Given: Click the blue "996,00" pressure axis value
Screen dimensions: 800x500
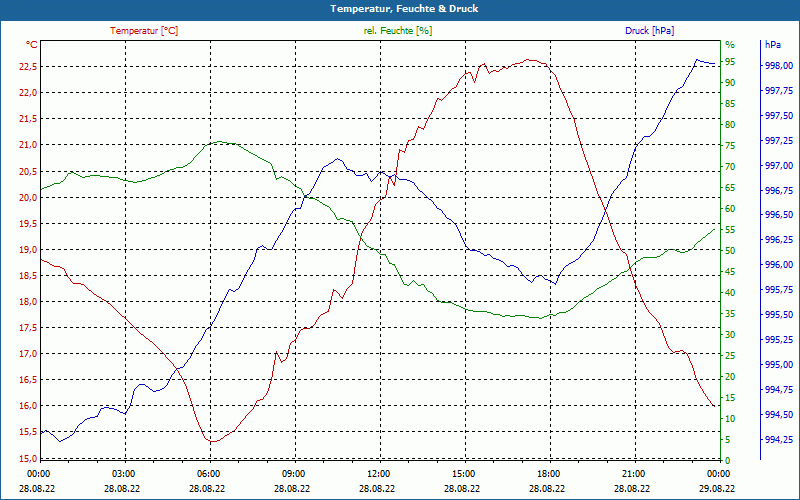Looking at the screenshot, I should click(779, 265).
